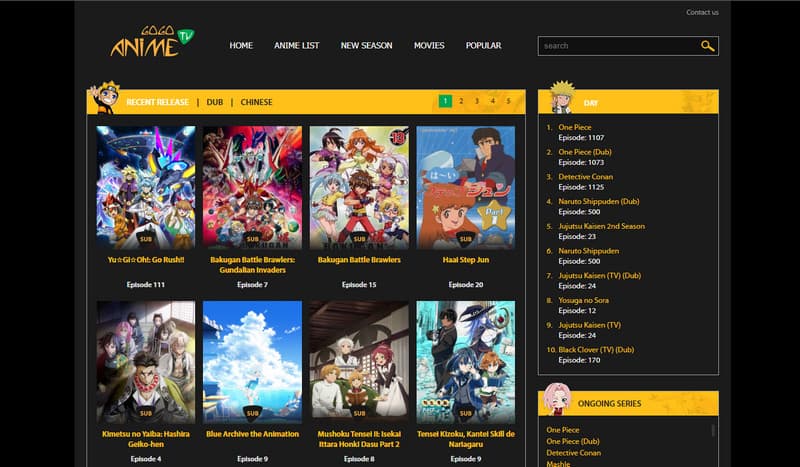Click 'Episode 15' under Bakugan Battle Brawlers
Viewport: 800px width, 467px height.
click(359, 285)
